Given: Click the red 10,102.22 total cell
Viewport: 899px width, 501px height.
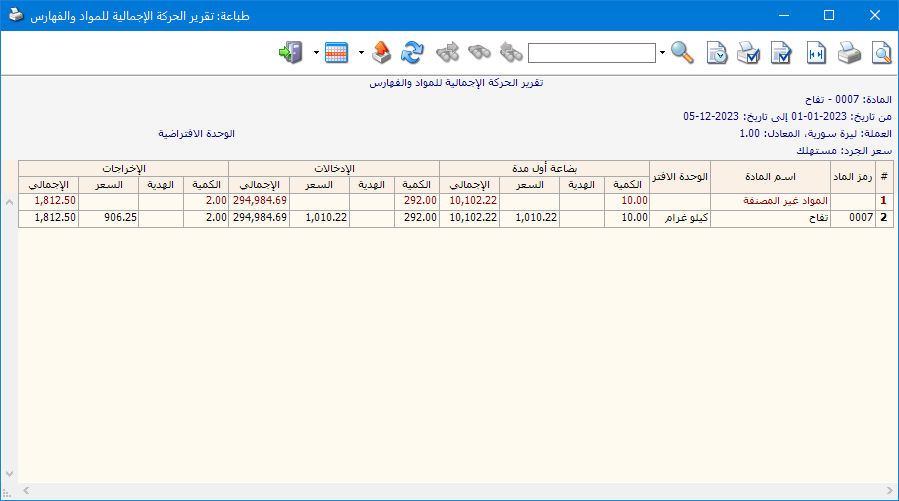Looking at the screenshot, I should pos(470,201).
